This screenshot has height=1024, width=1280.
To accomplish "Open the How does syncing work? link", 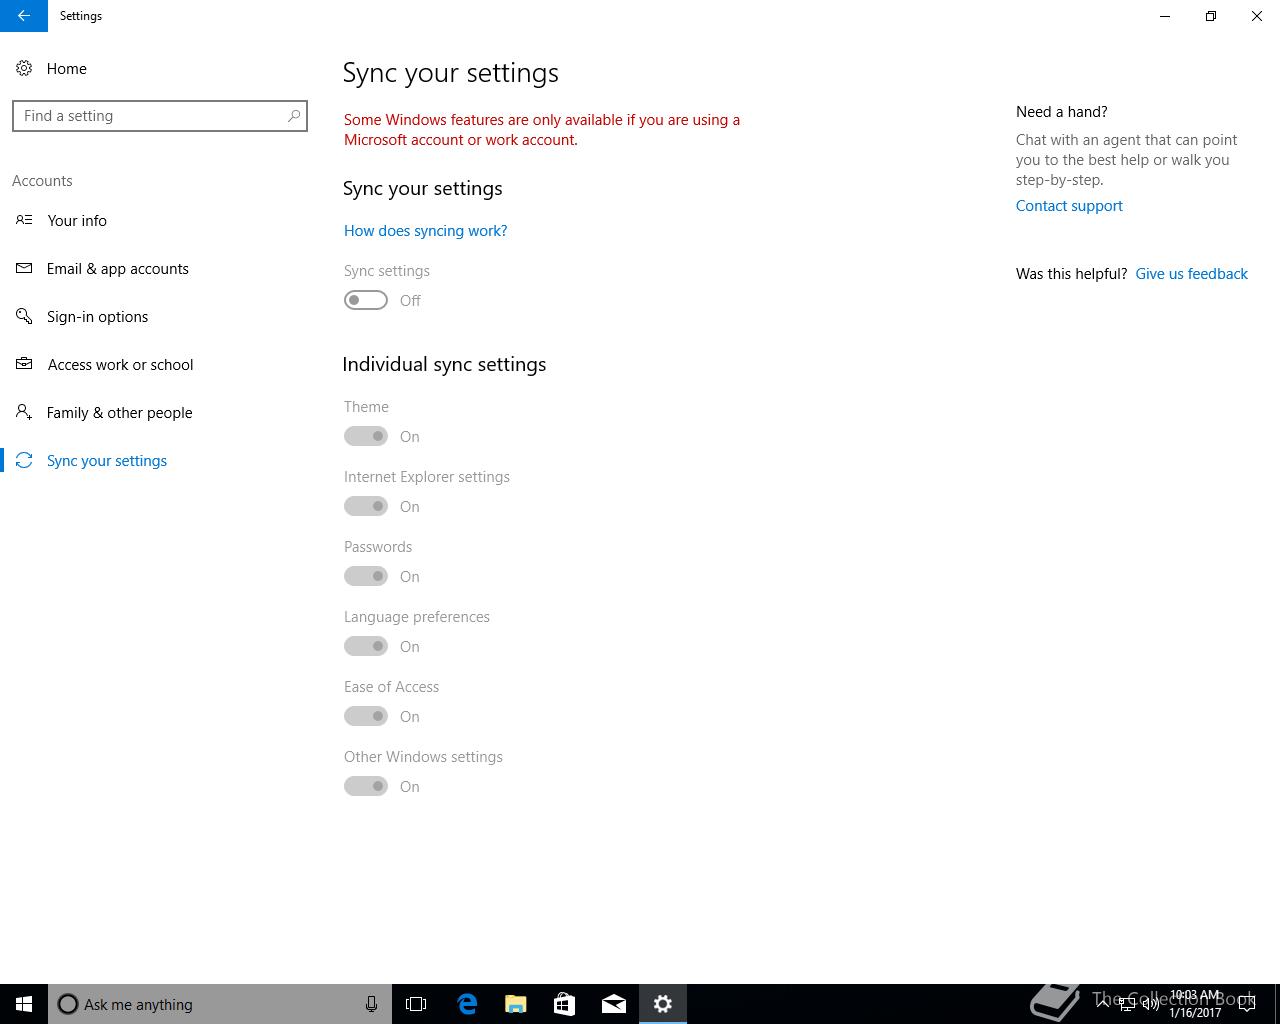I will [425, 231].
